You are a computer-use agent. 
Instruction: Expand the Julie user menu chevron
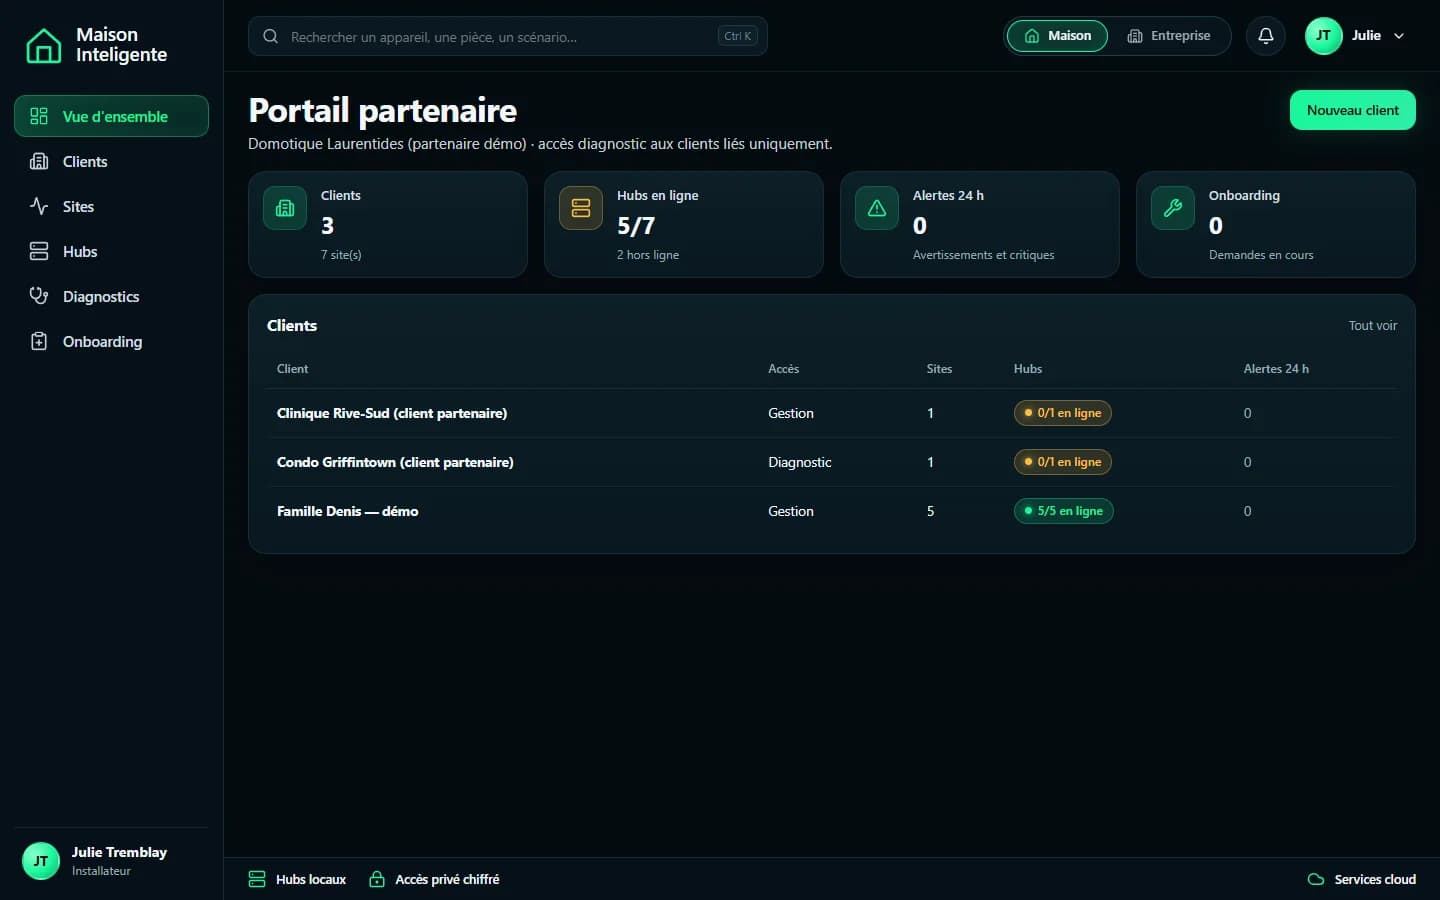coord(1399,36)
